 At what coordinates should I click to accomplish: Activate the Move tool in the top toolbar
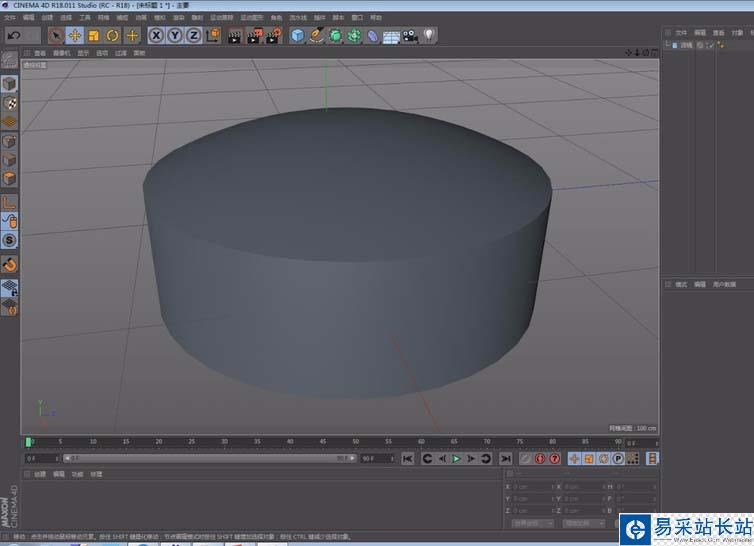pyautogui.click(x=75, y=36)
